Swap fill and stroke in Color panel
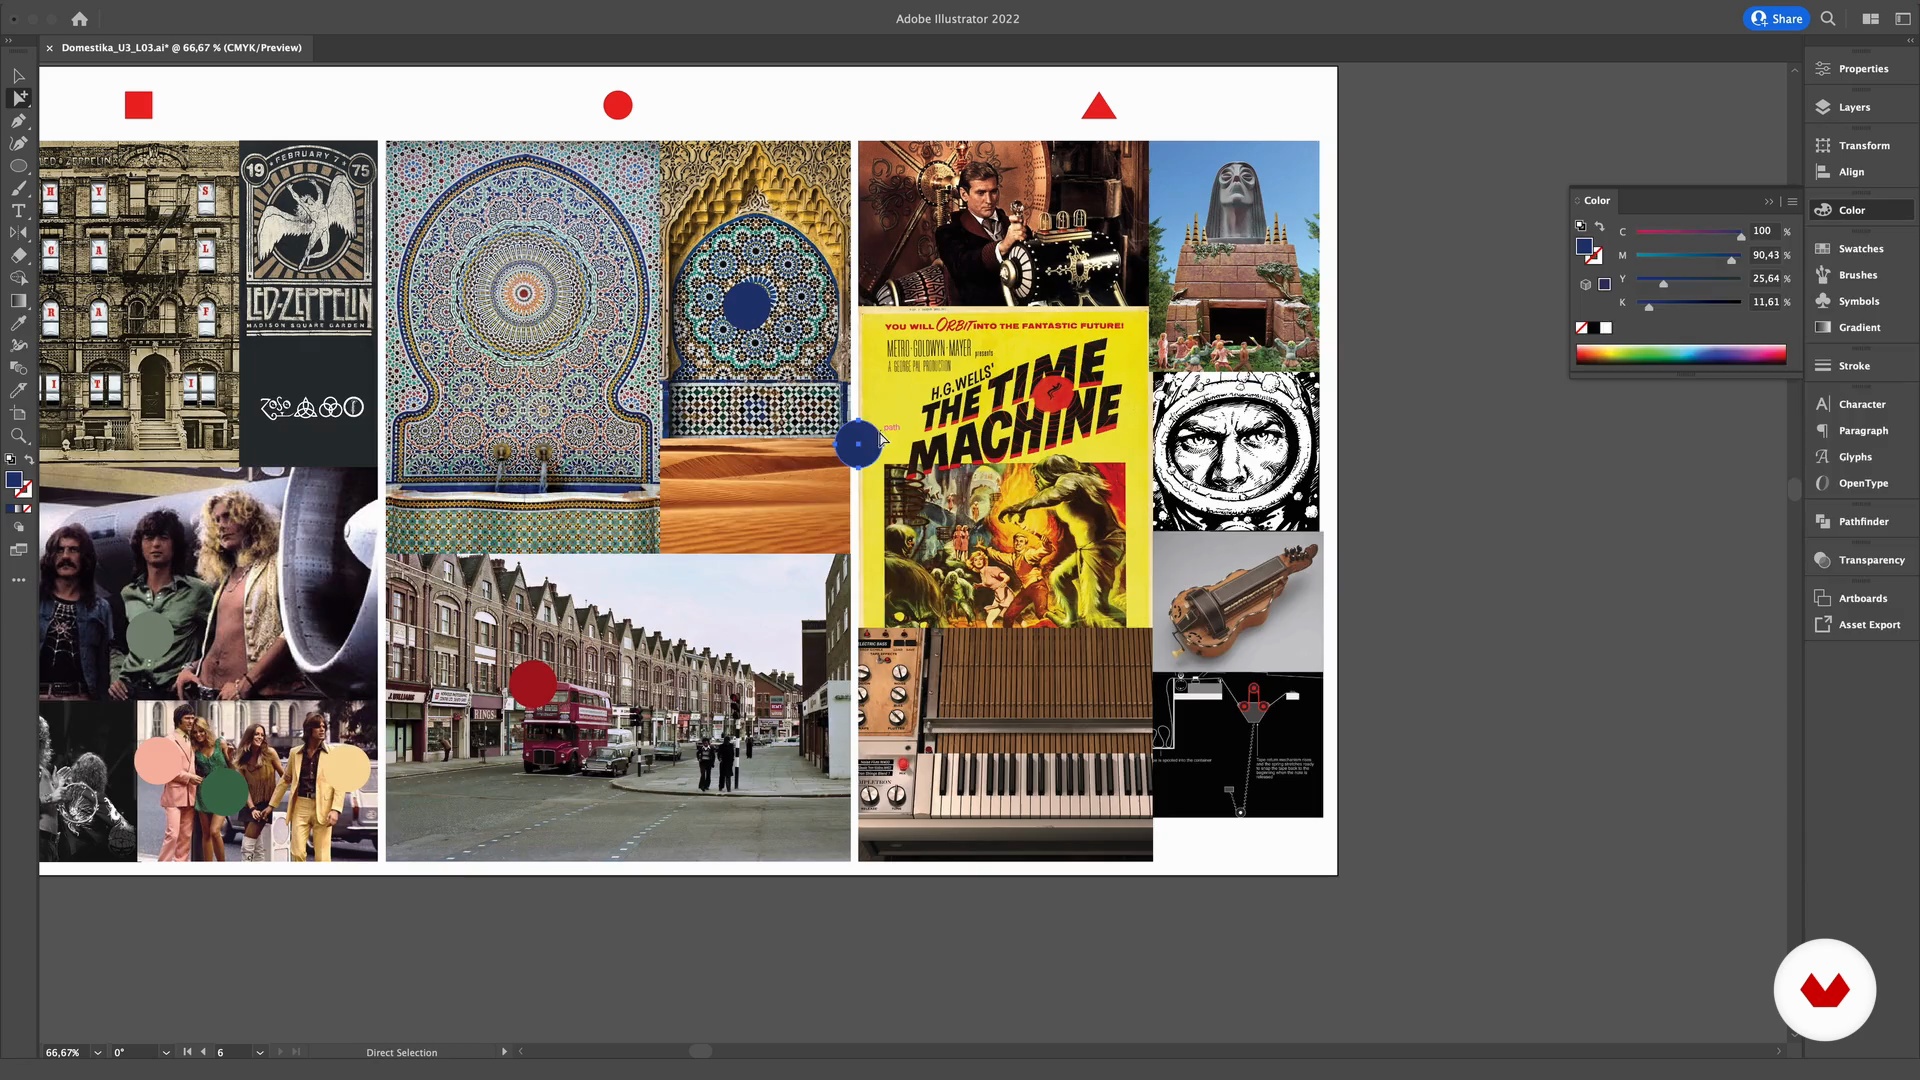1920x1080 pixels. 1599,226
